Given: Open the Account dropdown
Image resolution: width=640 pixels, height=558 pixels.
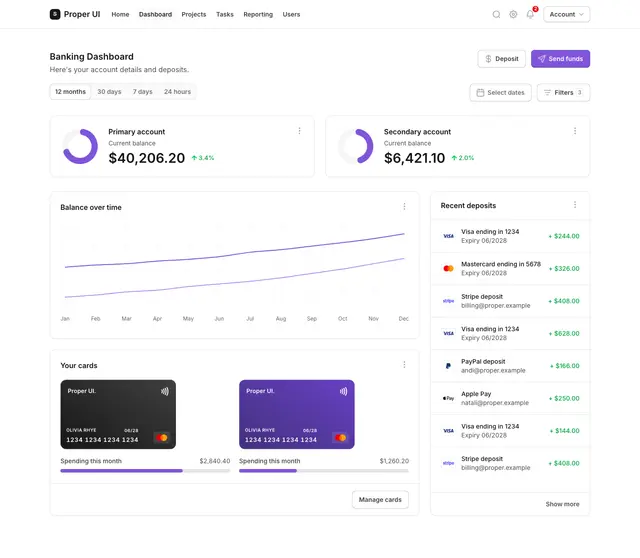Looking at the screenshot, I should pyautogui.click(x=566, y=14).
